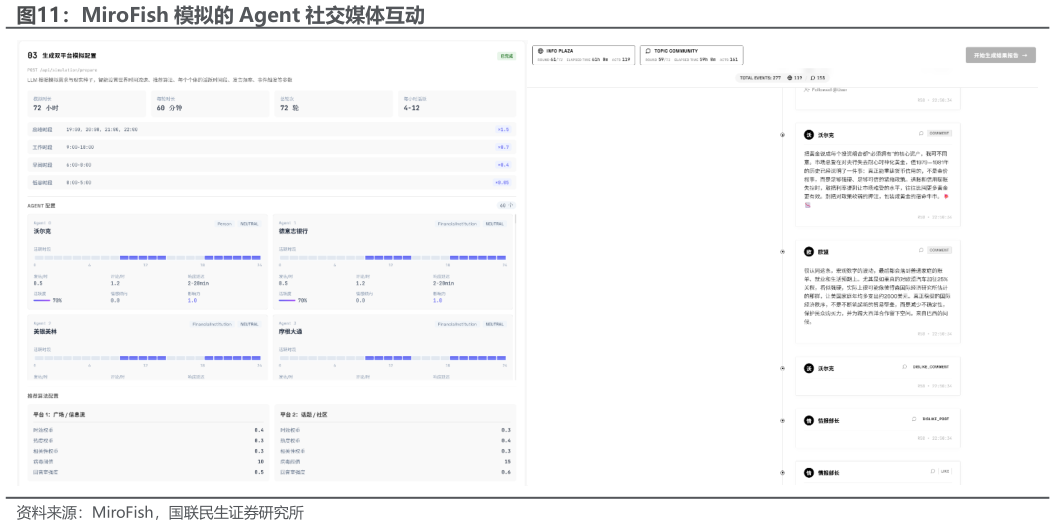Viewport: 1055px width, 525px height.
Task: Click the chat bubble icon in TOPIC COMMUNITY tab
Action: pos(648,50)
